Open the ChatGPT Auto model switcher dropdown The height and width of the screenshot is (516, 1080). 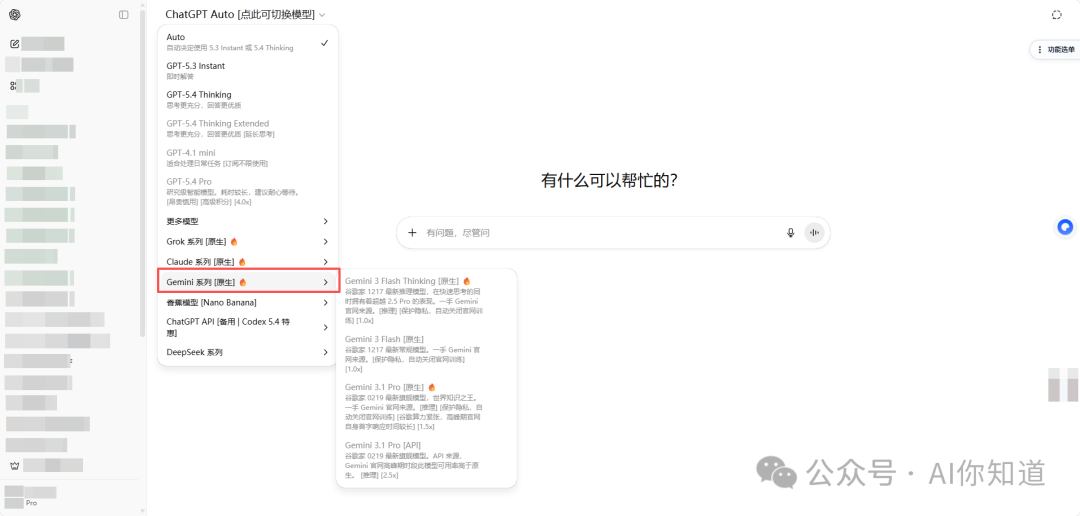coord(246,15)
